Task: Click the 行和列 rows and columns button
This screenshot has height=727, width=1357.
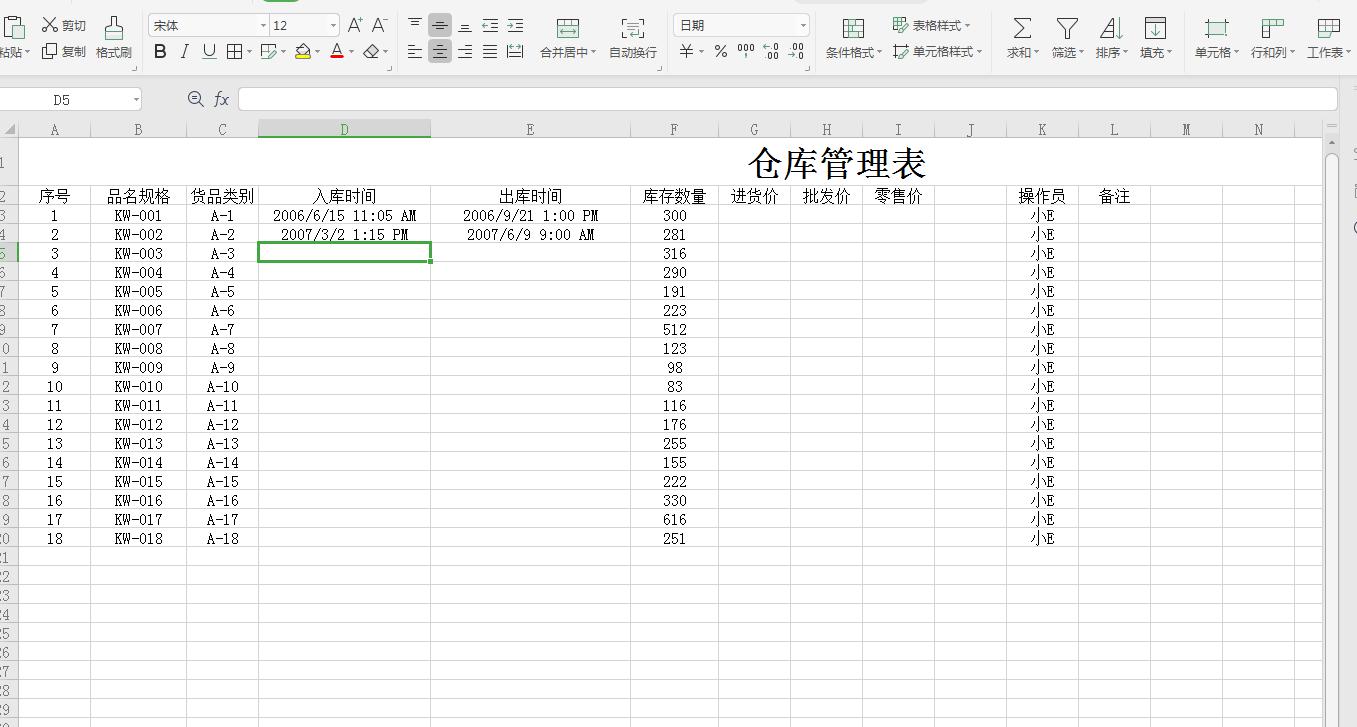Action: [x=1270, y=38]
